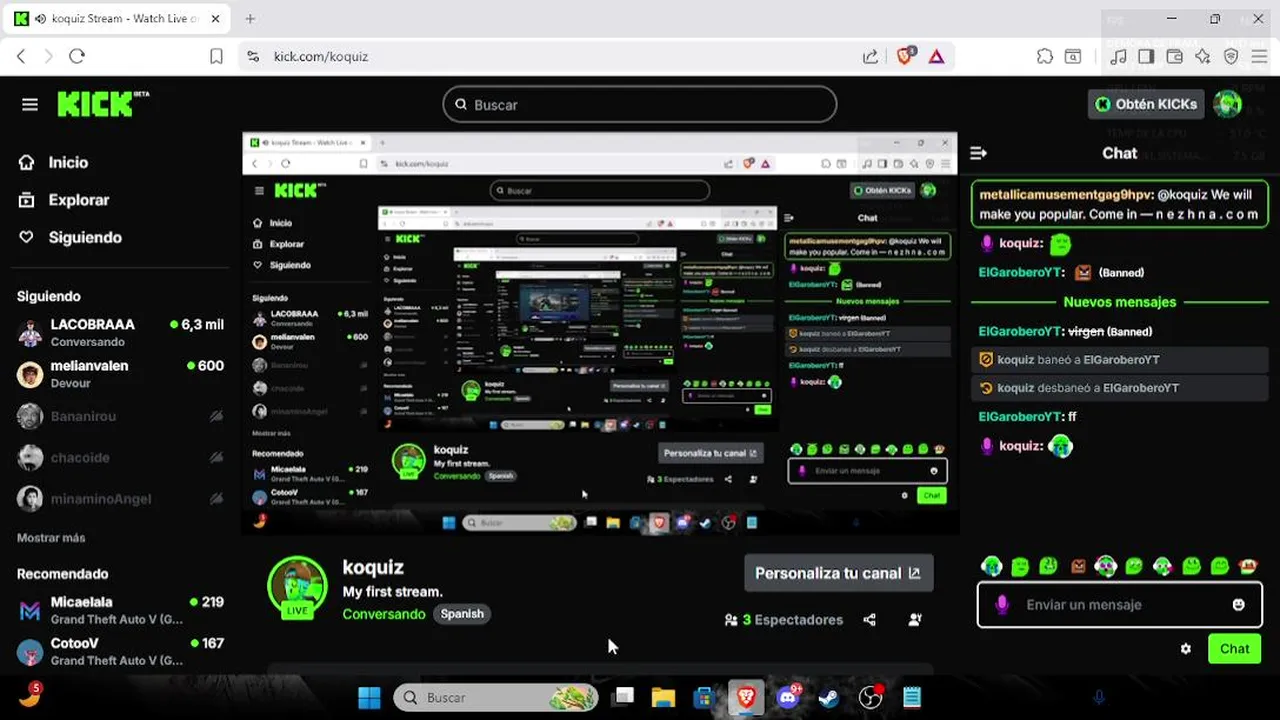This screenshot has width=1280, height=720.
Task: Toggle the browser sidebar panel
Action: coord(1147,57)
